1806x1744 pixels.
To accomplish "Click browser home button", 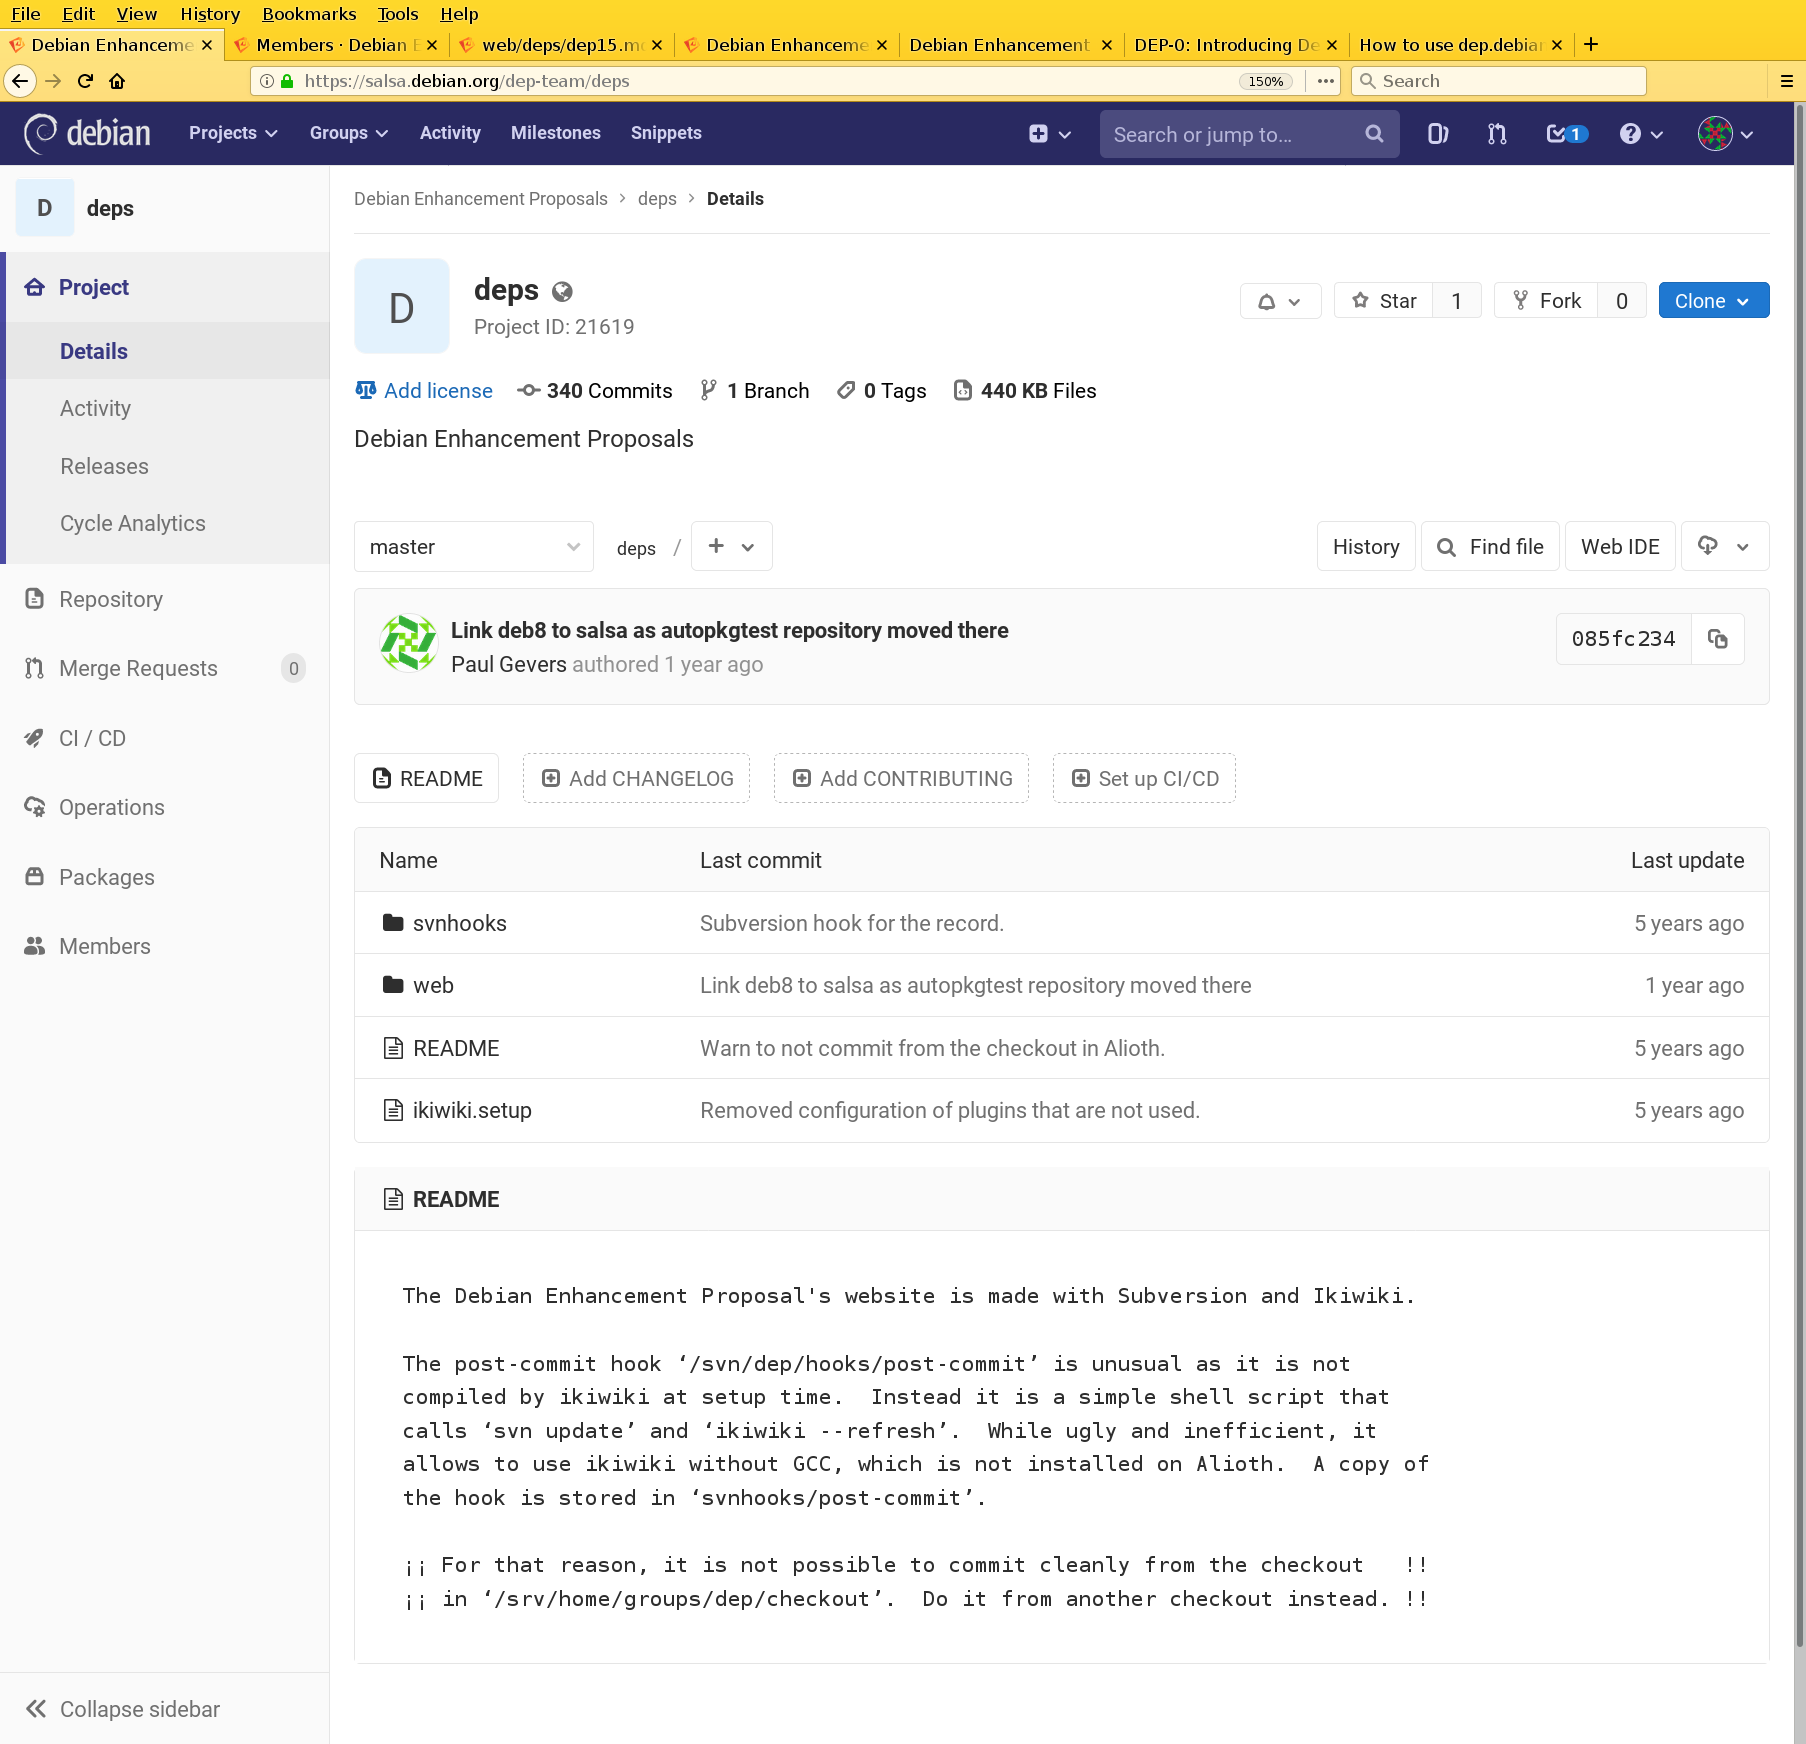I will [x=117, y=81].
